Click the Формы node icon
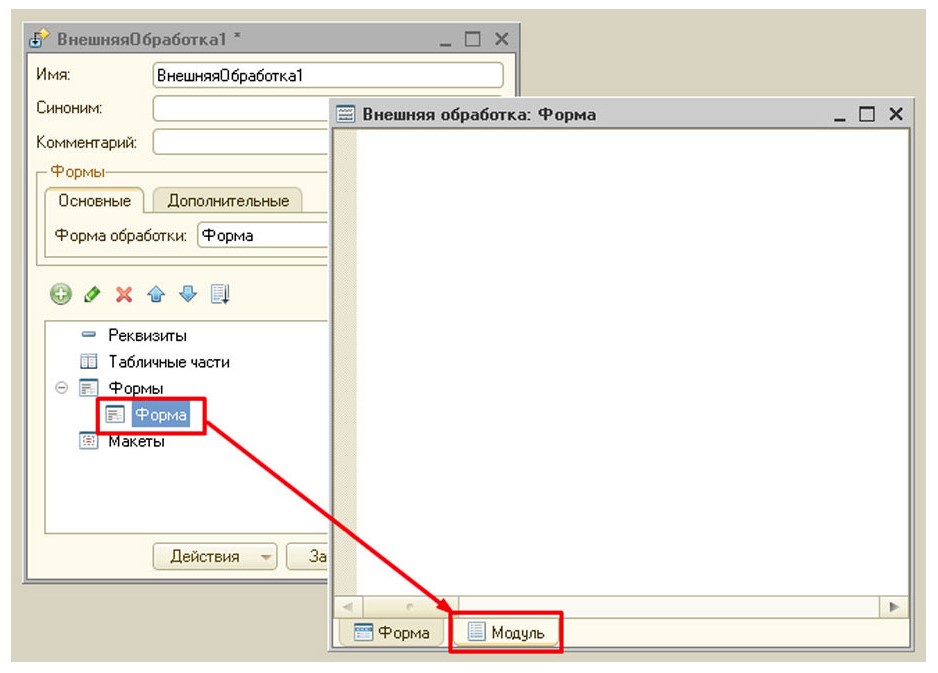Image resolution: width=938 pixels, height=673 pixels. click(x=89, y=388)
